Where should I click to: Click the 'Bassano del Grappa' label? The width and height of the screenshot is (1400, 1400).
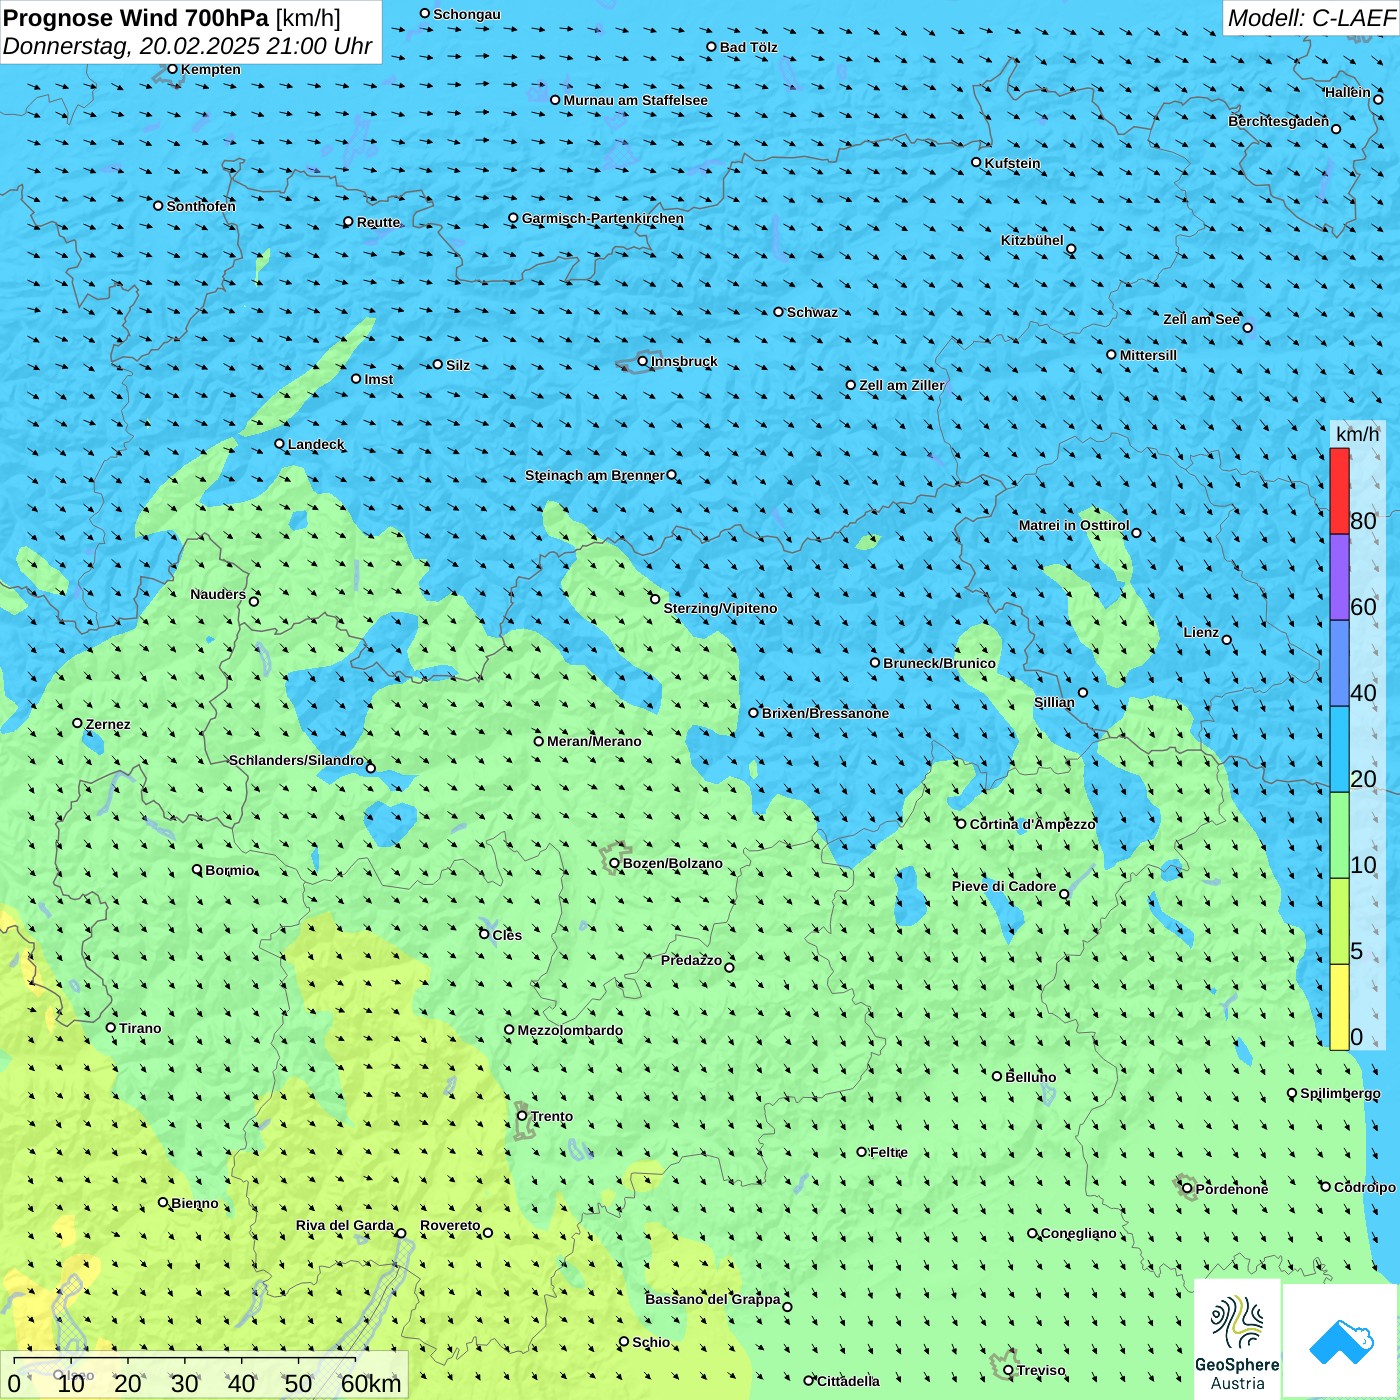(x=713, y=1299)
